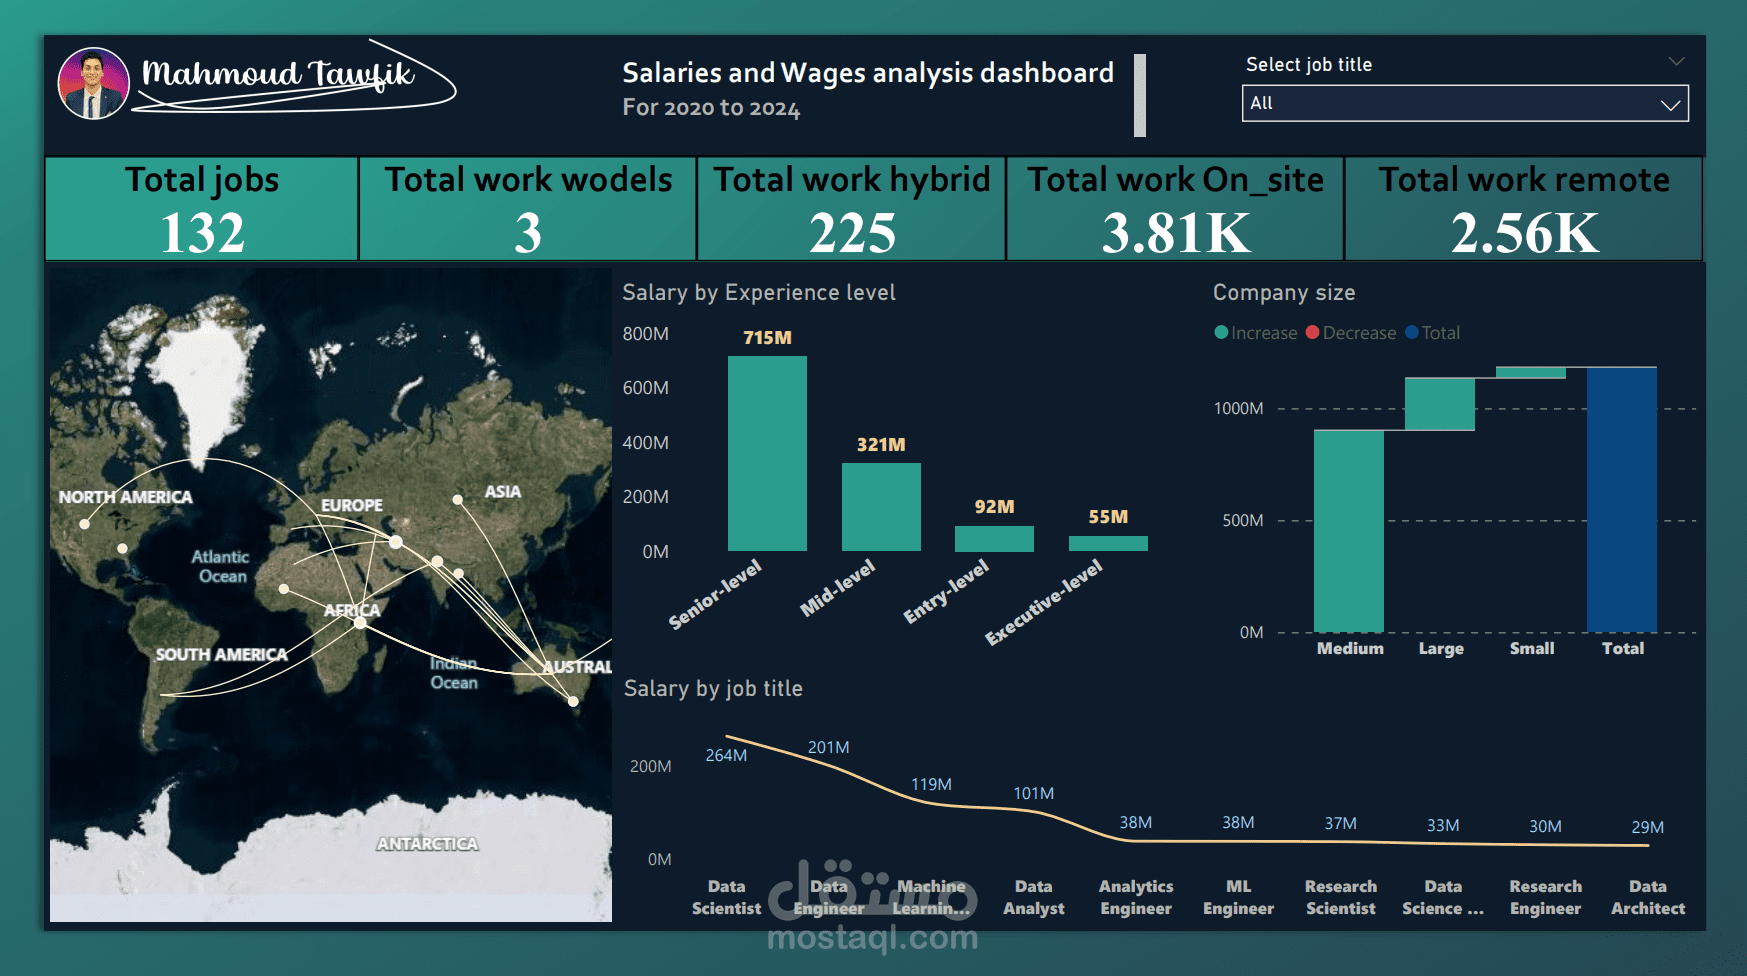The image size is (1747, 976).
Task: Click the ASIA map label
Action: point(502,491)
